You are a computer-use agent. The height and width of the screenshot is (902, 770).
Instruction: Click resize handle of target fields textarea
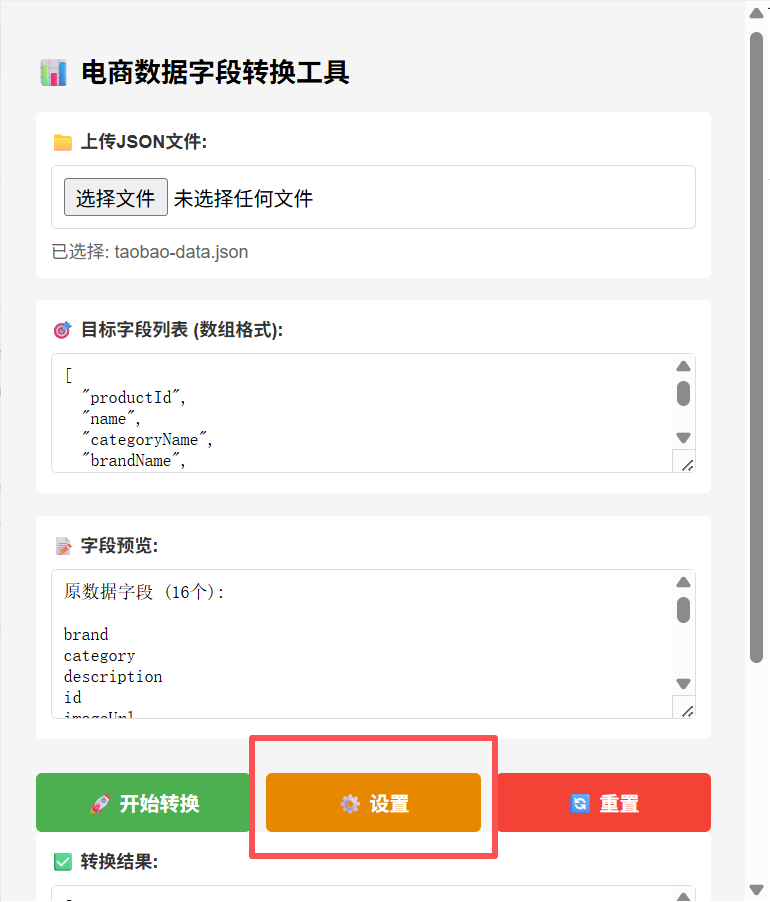click(687, 465)
